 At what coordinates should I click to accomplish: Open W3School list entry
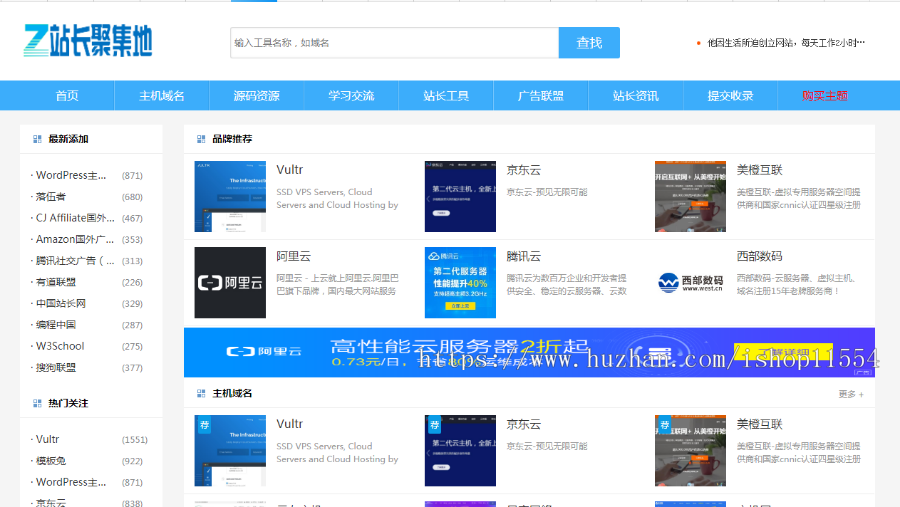[60, 346]
